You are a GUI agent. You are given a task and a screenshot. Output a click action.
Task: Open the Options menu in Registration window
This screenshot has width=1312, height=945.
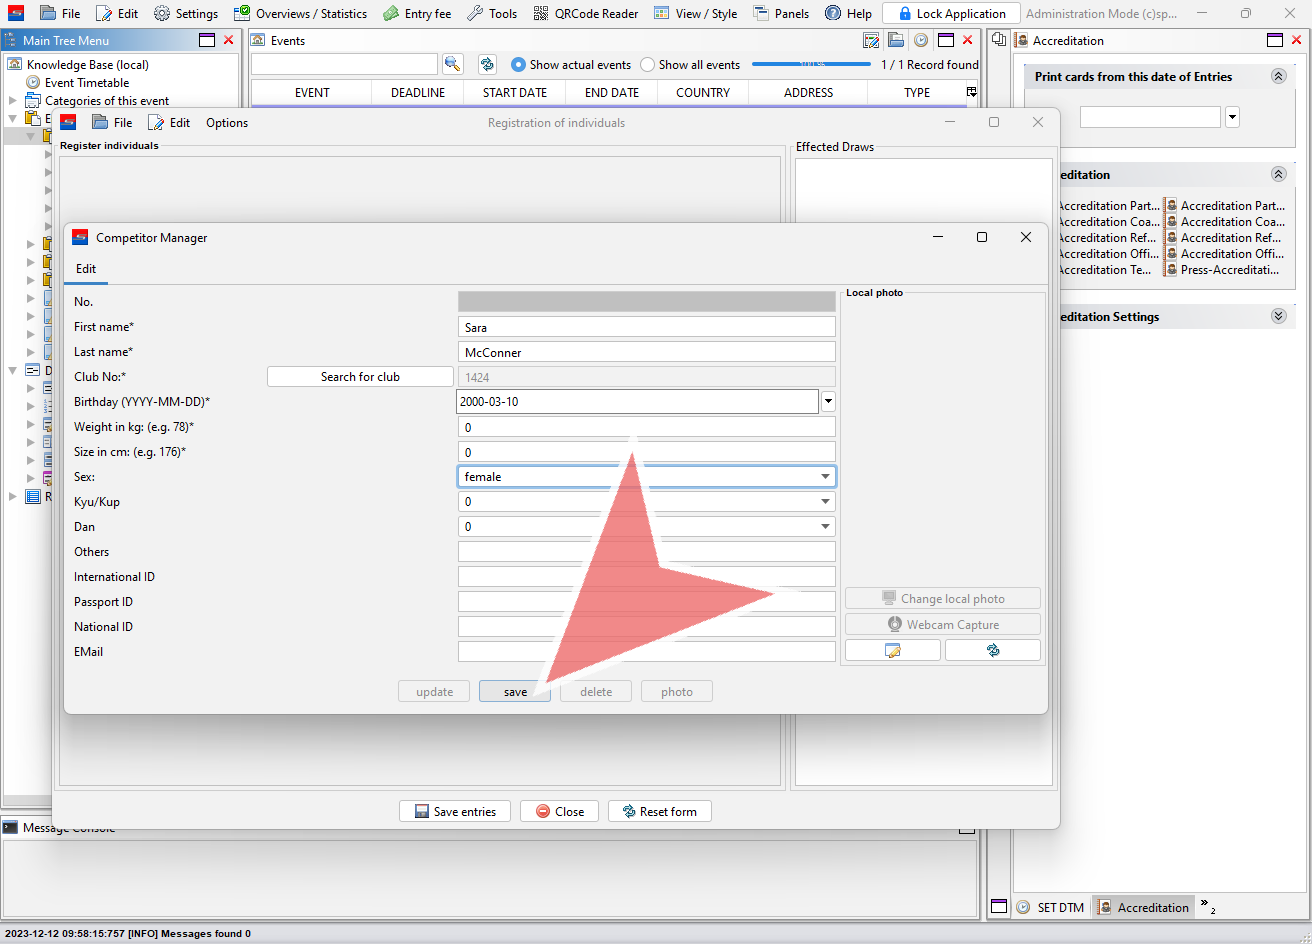coord(227,122)
